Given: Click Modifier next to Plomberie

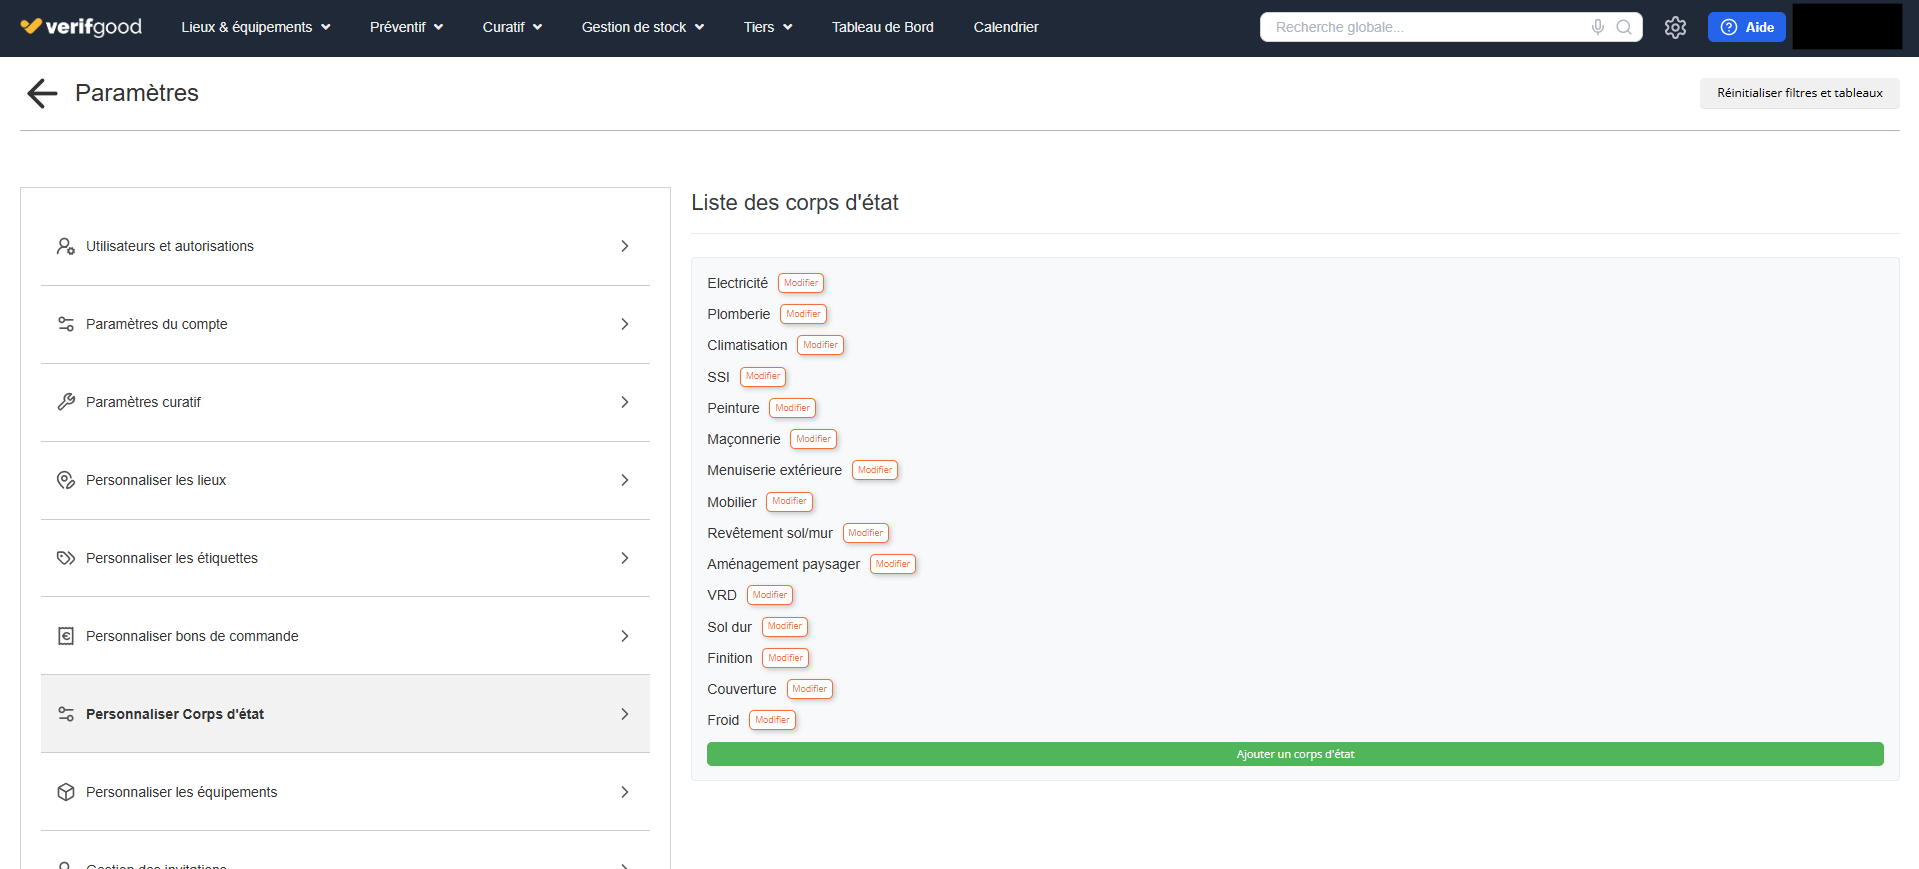Looking at the screenshot, I should [x=803, y=314].
